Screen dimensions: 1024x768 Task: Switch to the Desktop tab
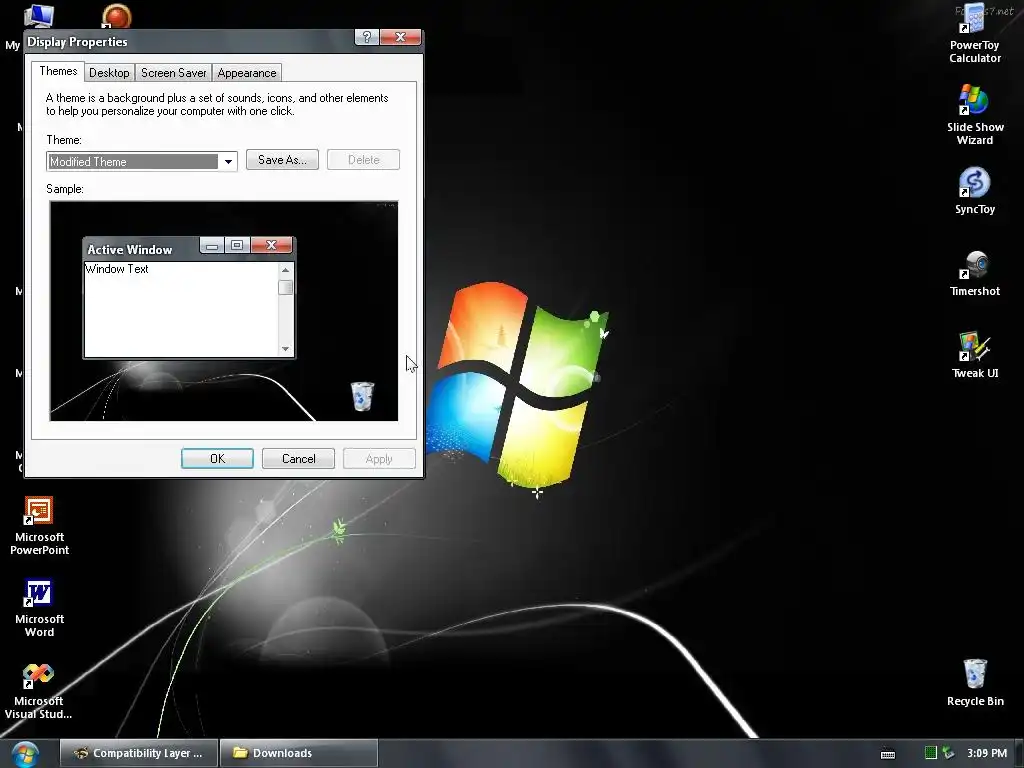tap(109, 72)
